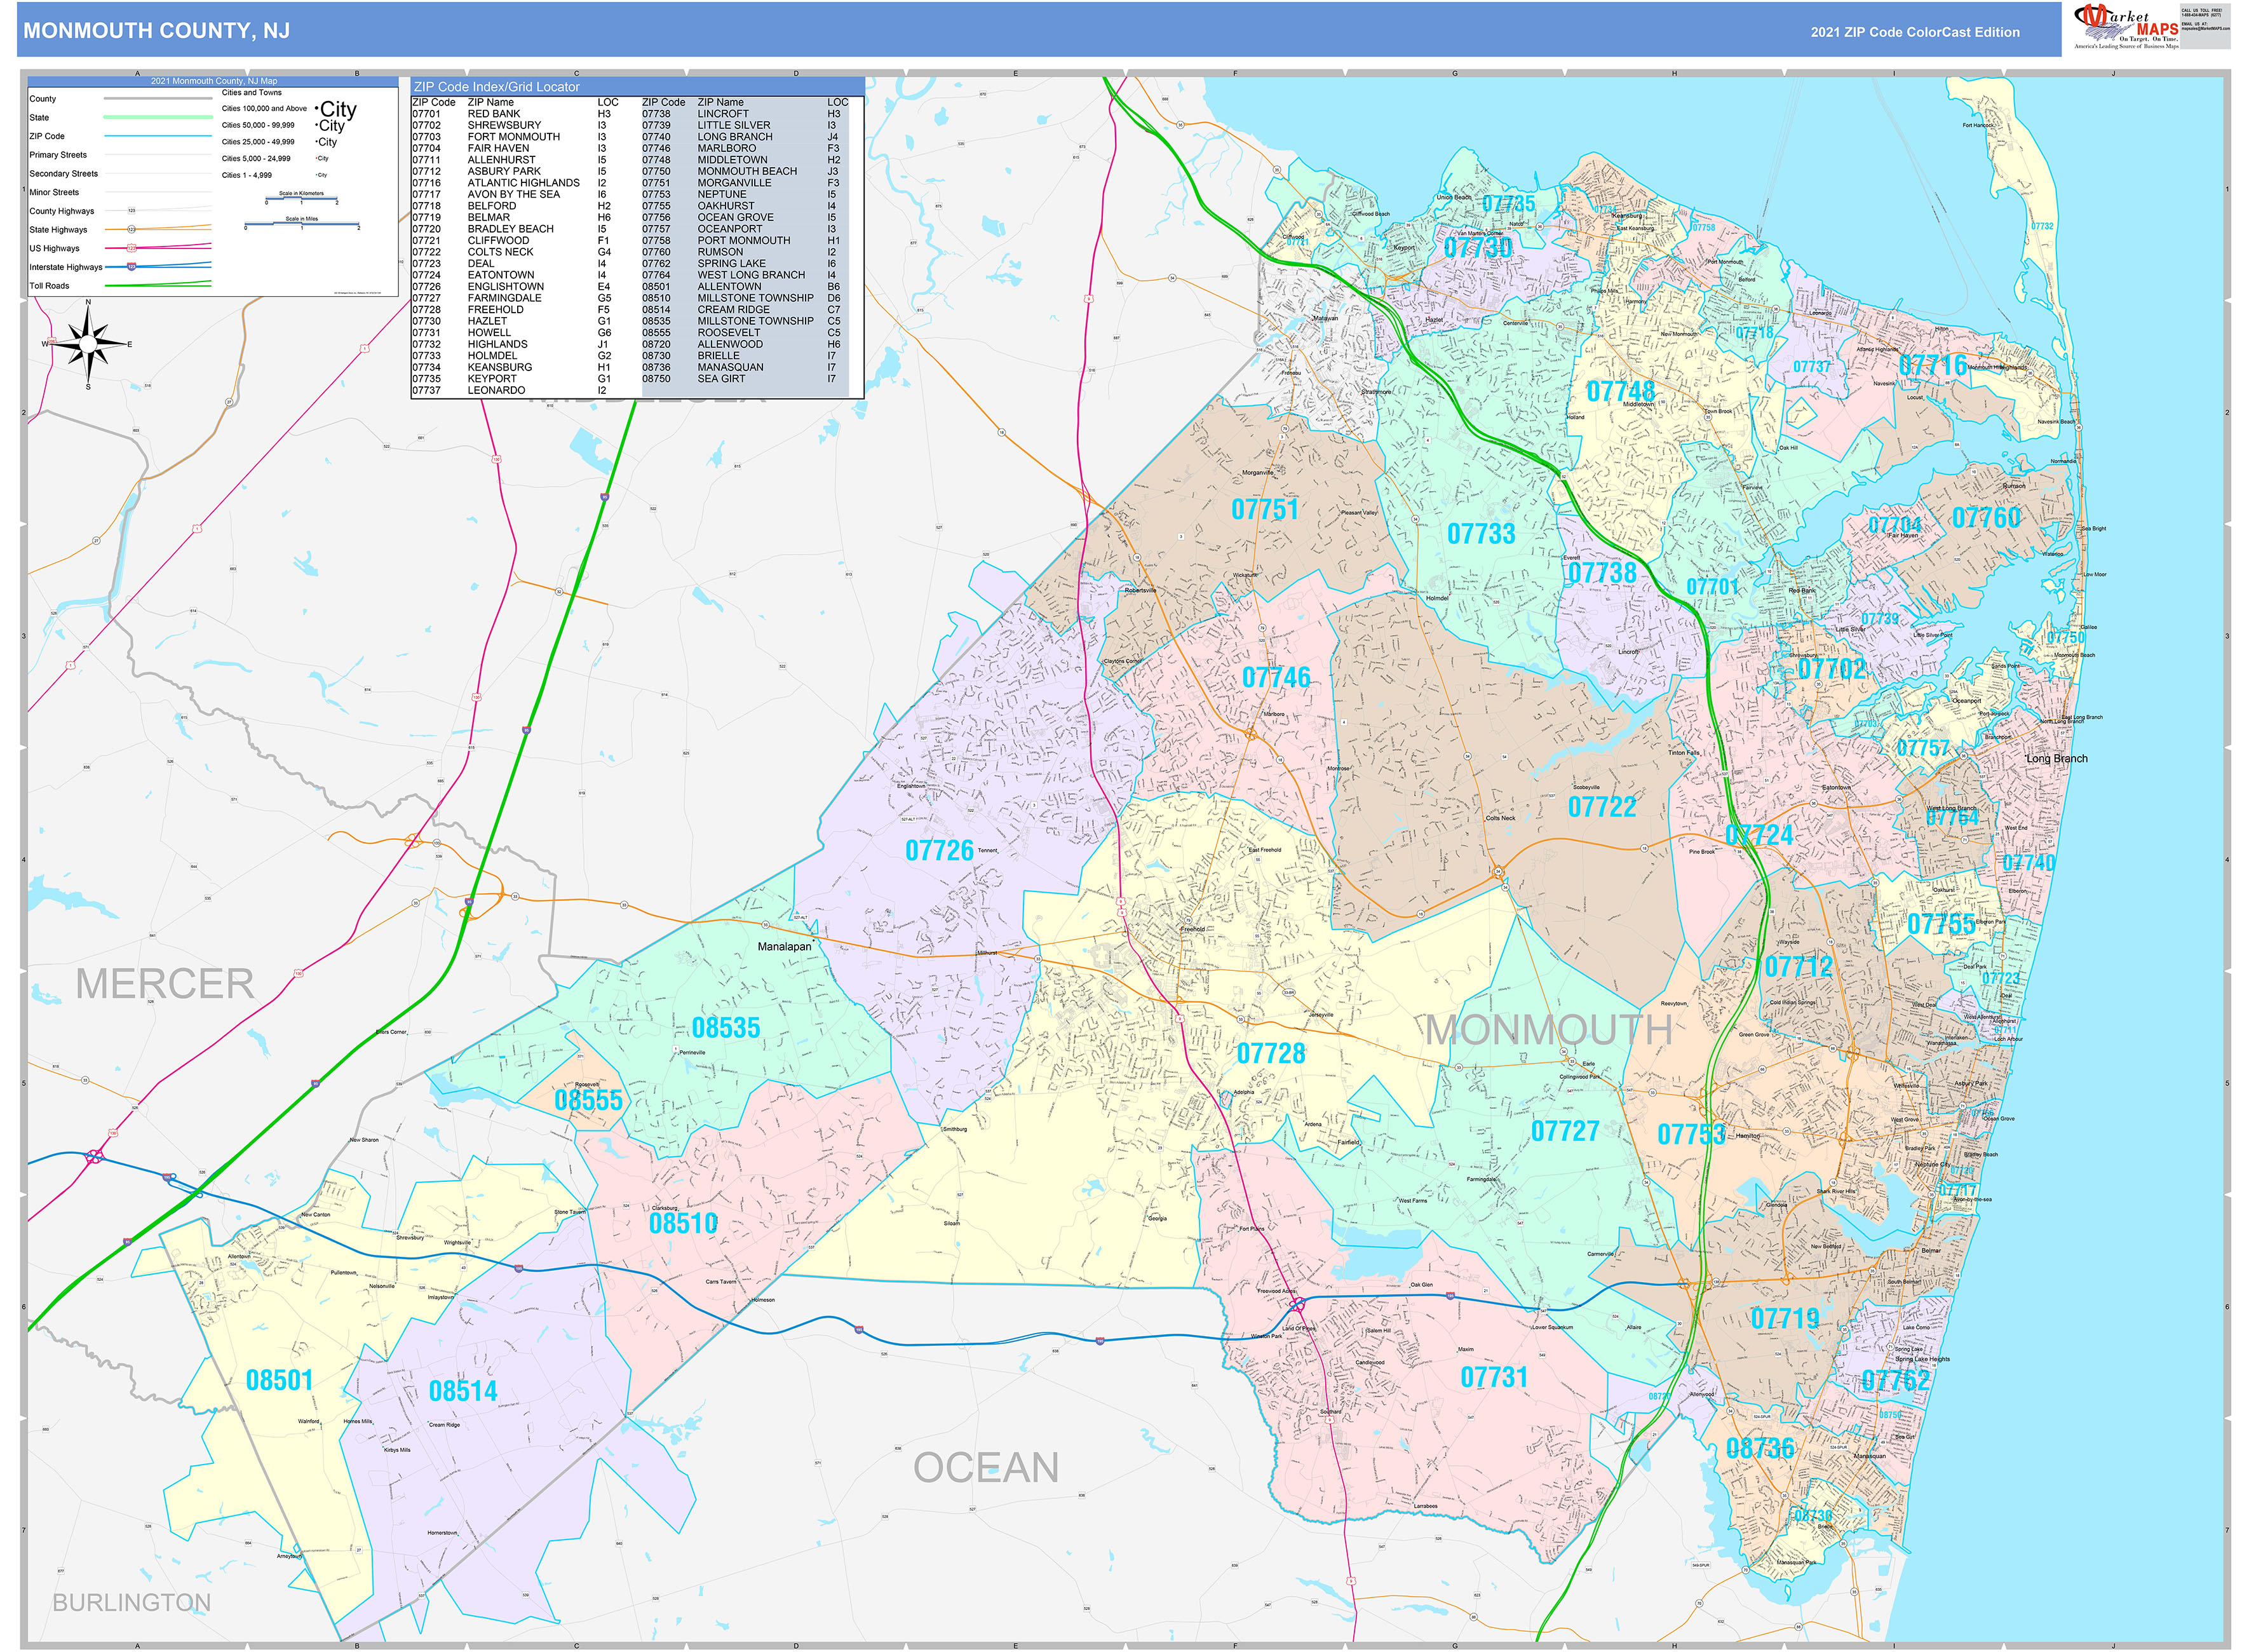Click the 'Manalapan' place label on map
Image resolution: width=2242 pixels, height=1652 pixels.
[785, 946]
